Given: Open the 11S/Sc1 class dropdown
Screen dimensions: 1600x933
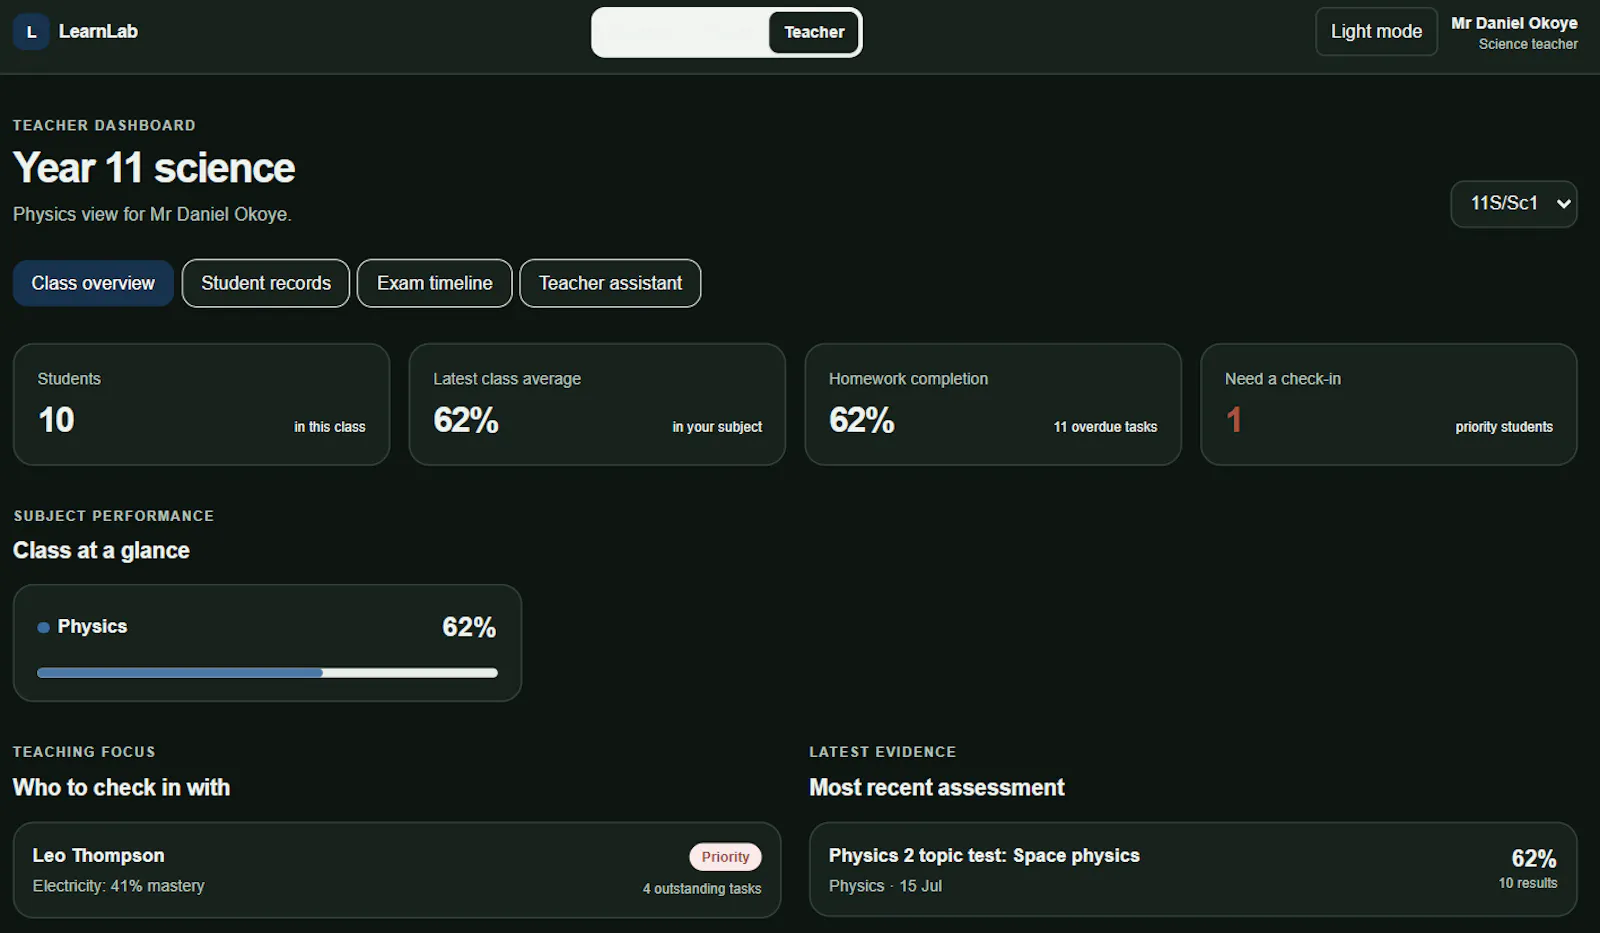Looking at the screenshot, I should pyautogui.click(x=1514, y=204).
